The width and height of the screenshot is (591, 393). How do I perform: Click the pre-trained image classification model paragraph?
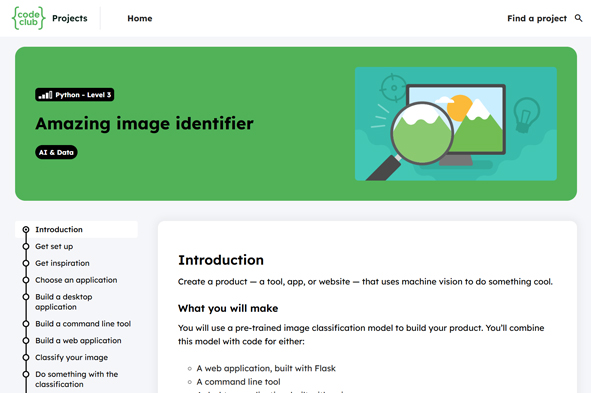click(x=361, y=335)
